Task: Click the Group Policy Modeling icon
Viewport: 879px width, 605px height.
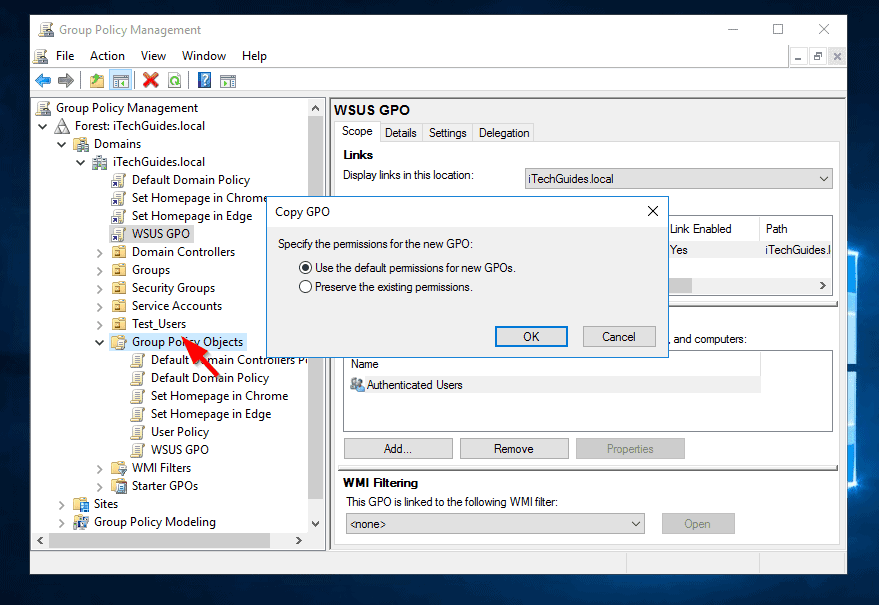Action: (81, 522)
